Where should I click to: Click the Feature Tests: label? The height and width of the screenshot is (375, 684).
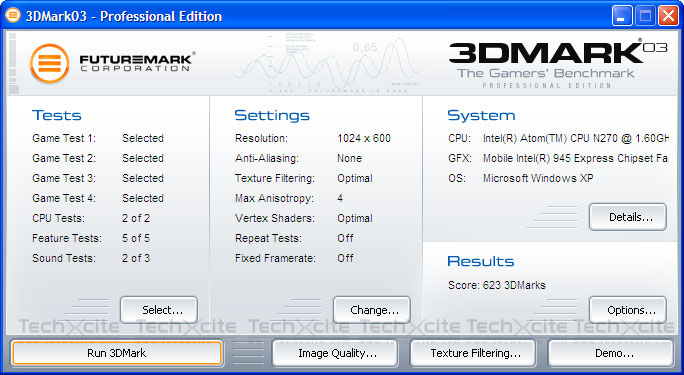(x=67, y=238)
